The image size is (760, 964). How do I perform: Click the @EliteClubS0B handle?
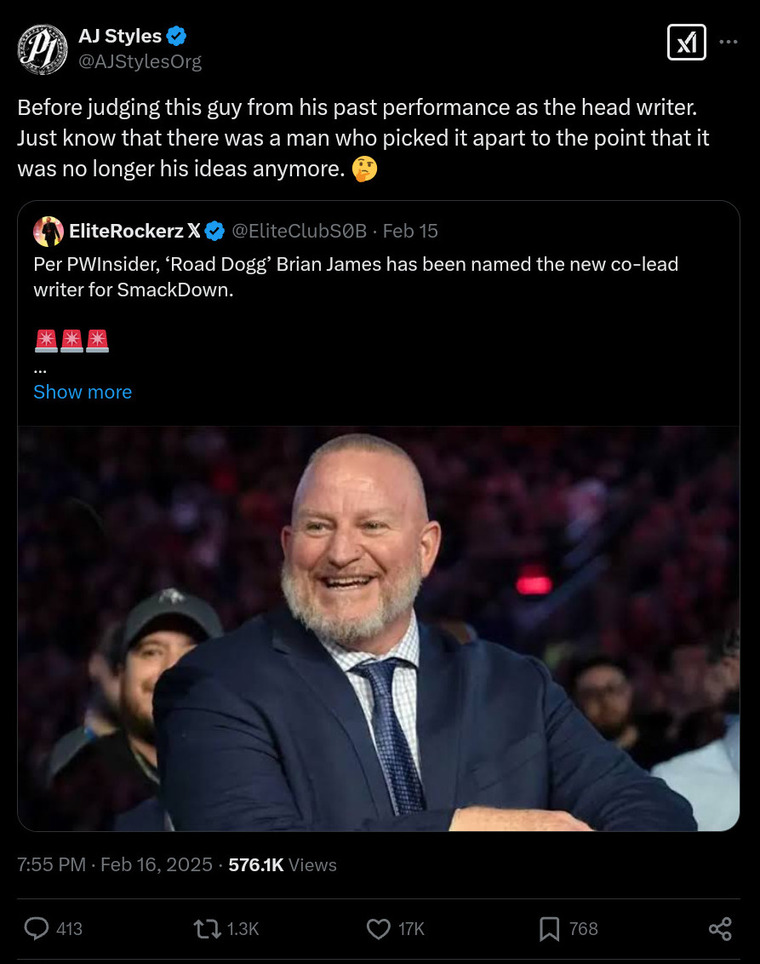point(299,231)
